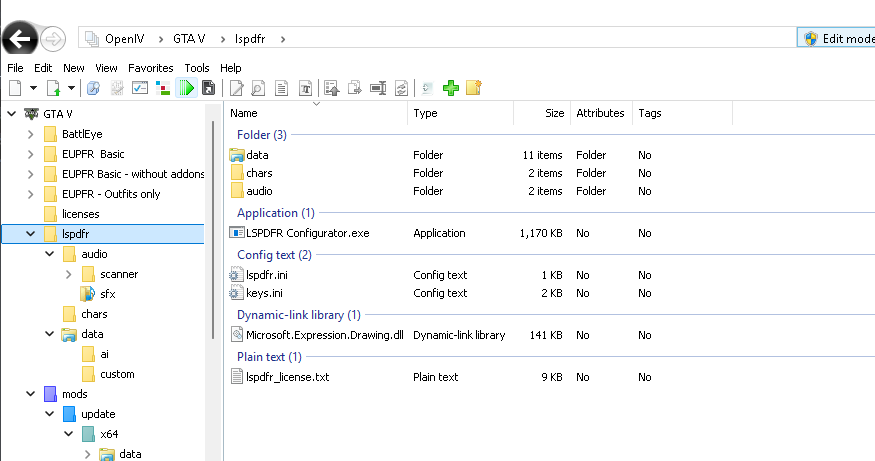Screen dimensions: 875x461
Task: Expand the EUPFR Basic tree node
Action: point(31,154)
